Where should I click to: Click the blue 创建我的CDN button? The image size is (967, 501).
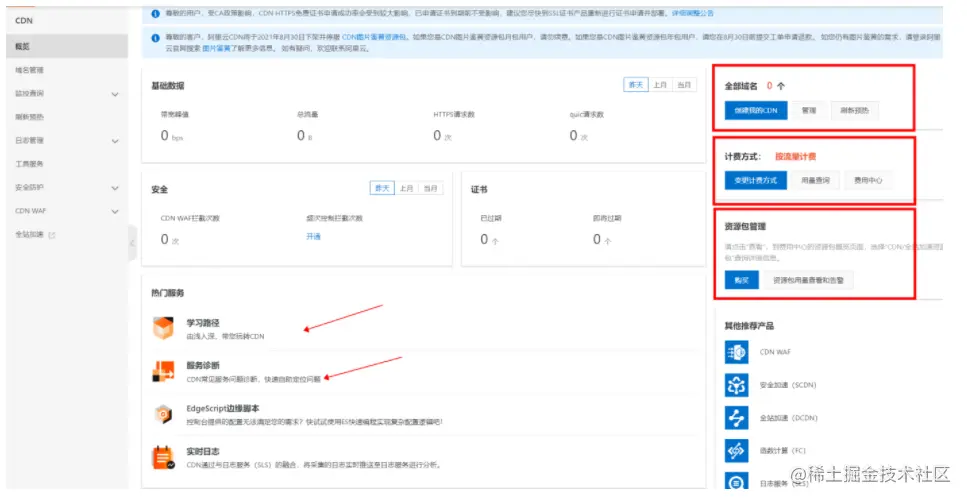click(x=755, y=110)
